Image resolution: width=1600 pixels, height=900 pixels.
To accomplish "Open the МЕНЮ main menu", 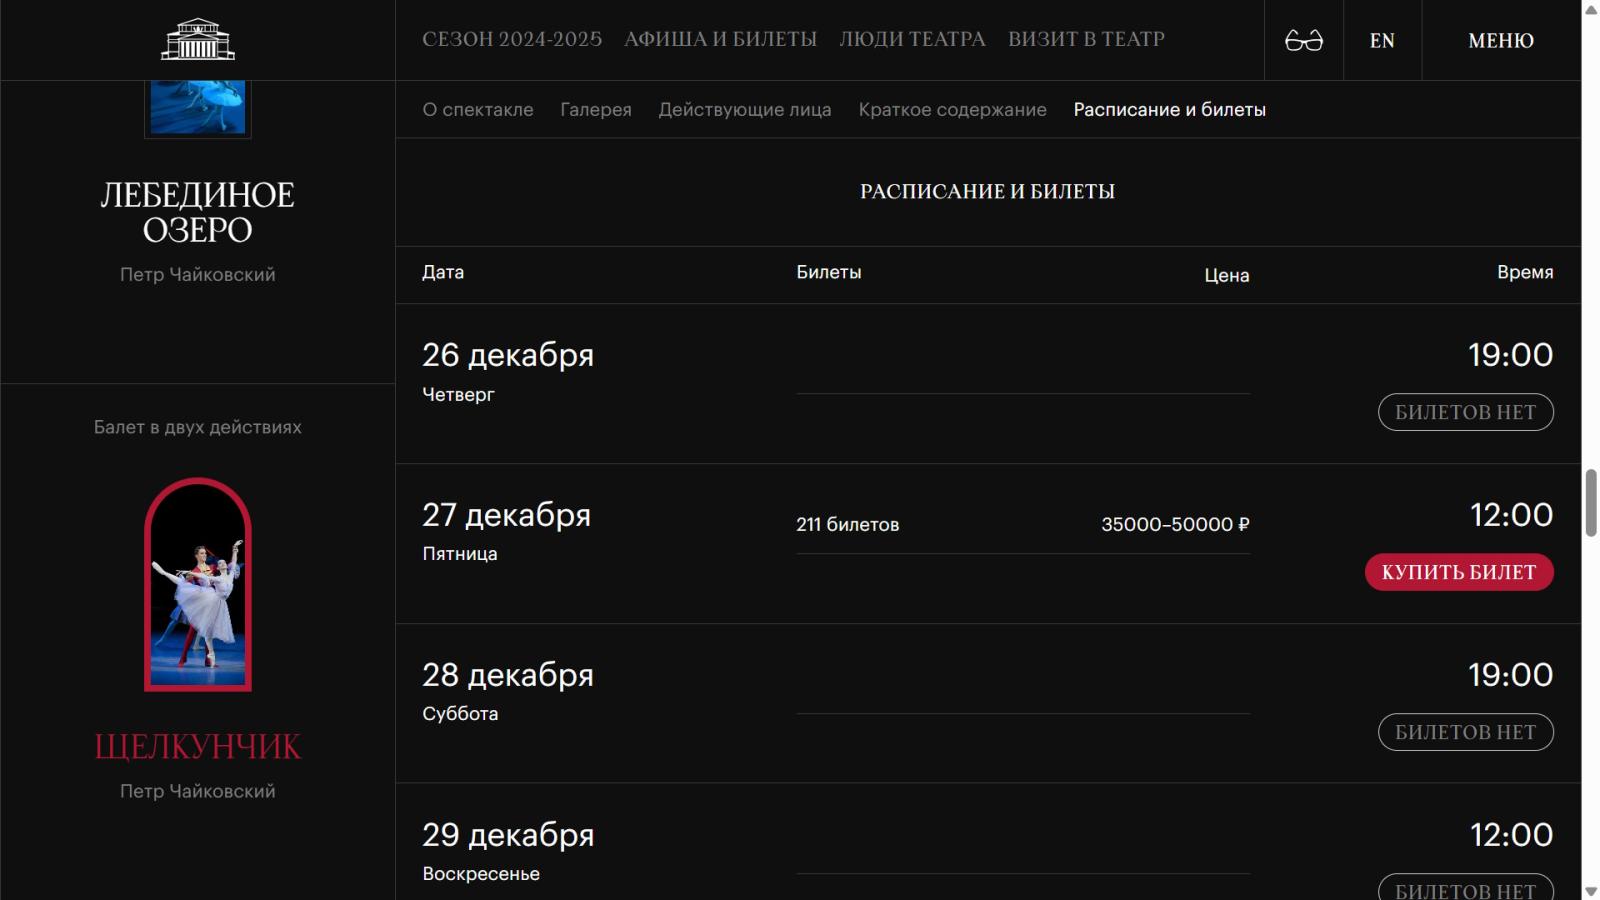I will click(x=1500, y=40).
